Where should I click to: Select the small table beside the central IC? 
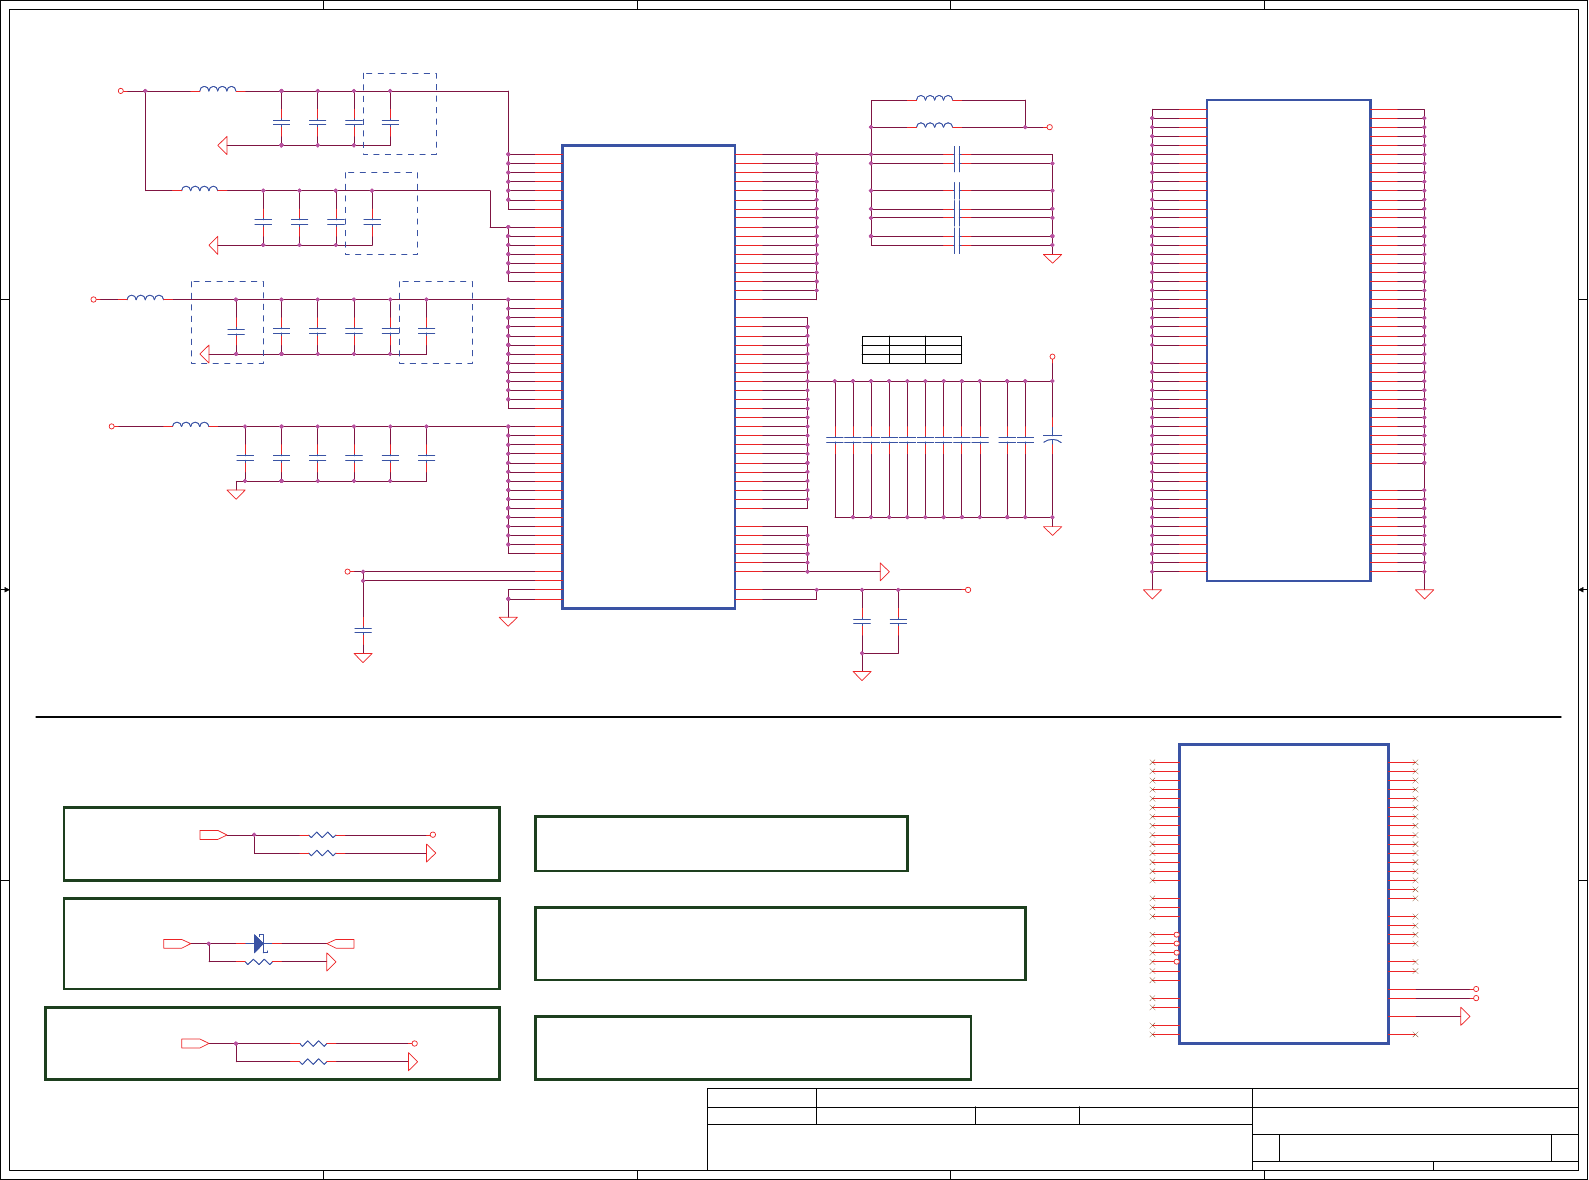point(911,350)
